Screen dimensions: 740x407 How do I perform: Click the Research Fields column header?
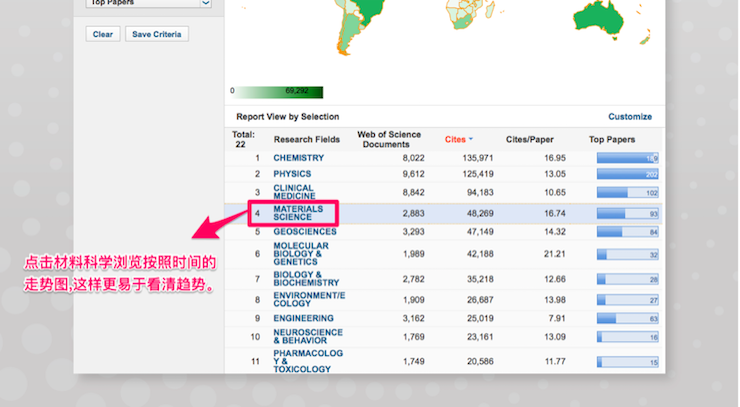pyautogui.click(x=307, y=139)
